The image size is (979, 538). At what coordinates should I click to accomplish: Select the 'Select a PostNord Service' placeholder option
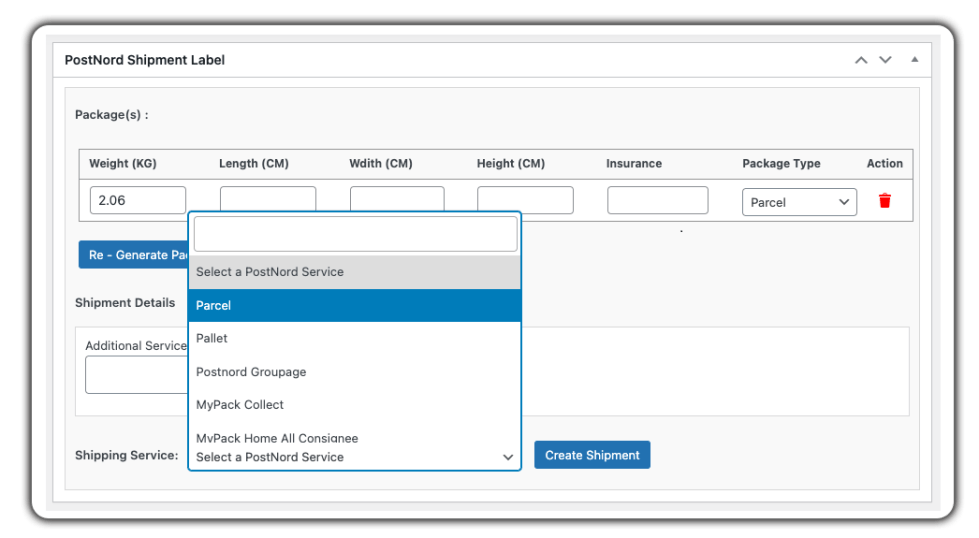pyautogui.click(x=355, y=271)
